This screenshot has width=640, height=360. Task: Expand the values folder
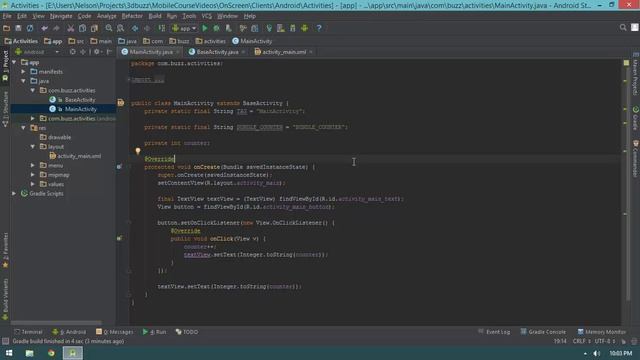click(x=33, y=184)
